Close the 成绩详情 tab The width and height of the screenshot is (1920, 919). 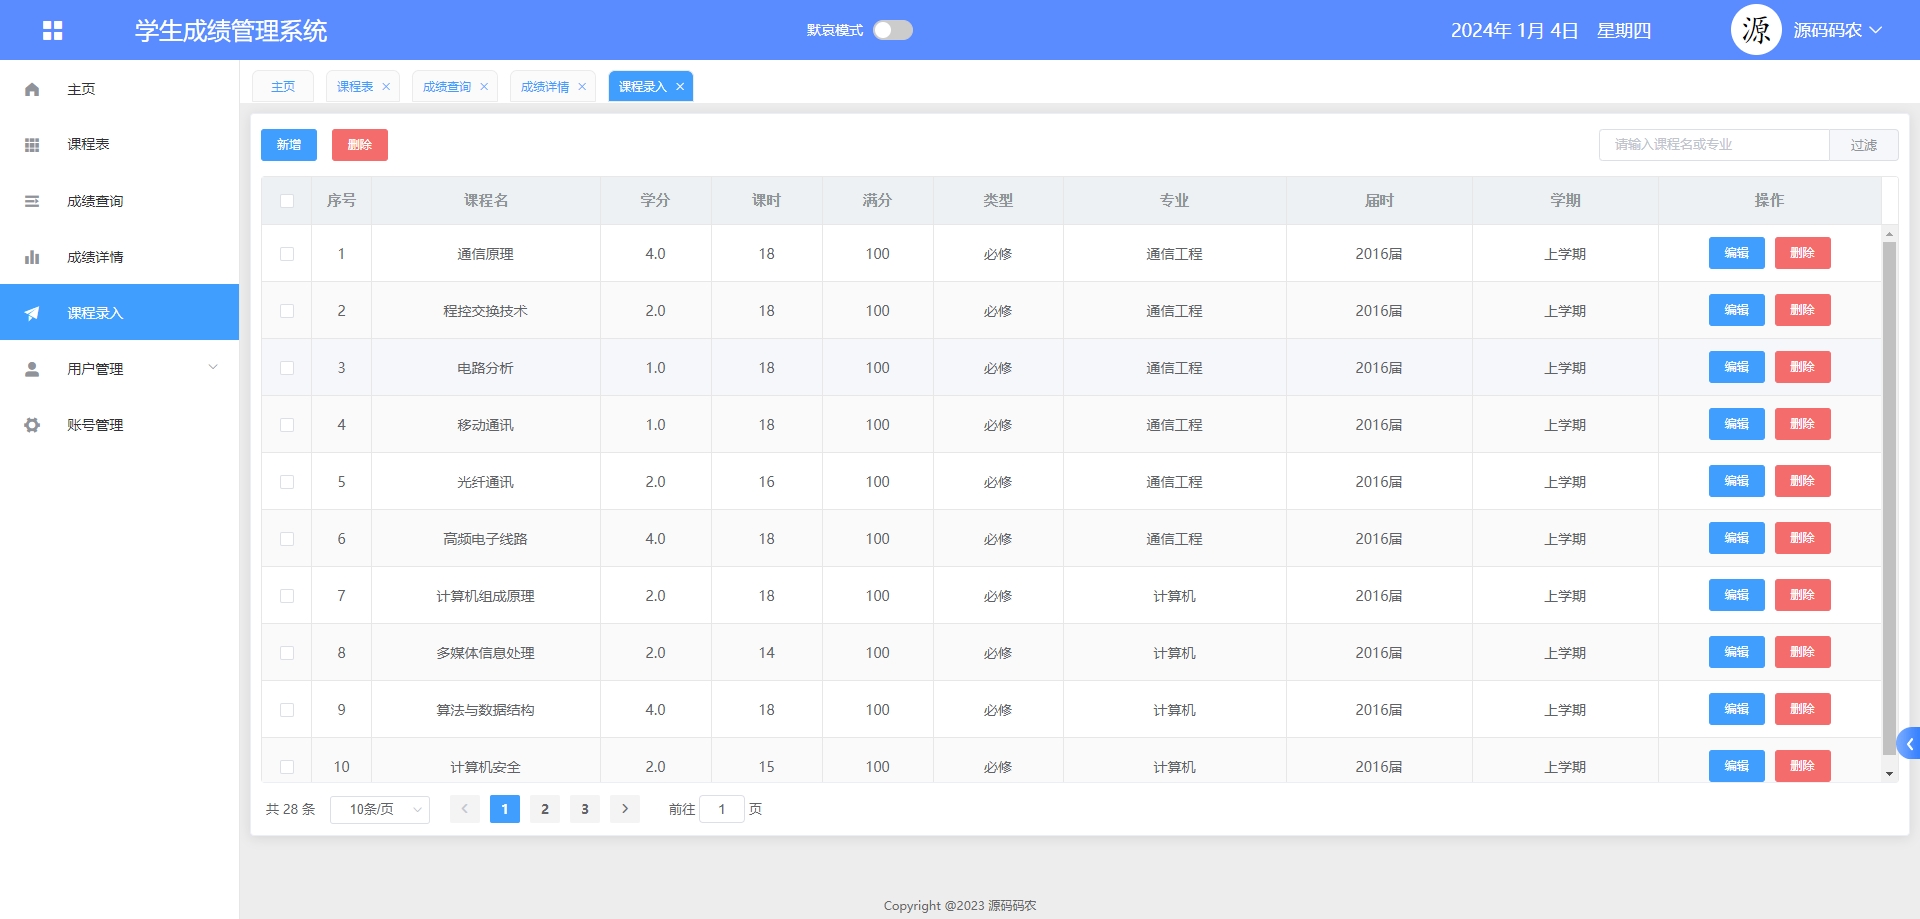tap(582, 87)
